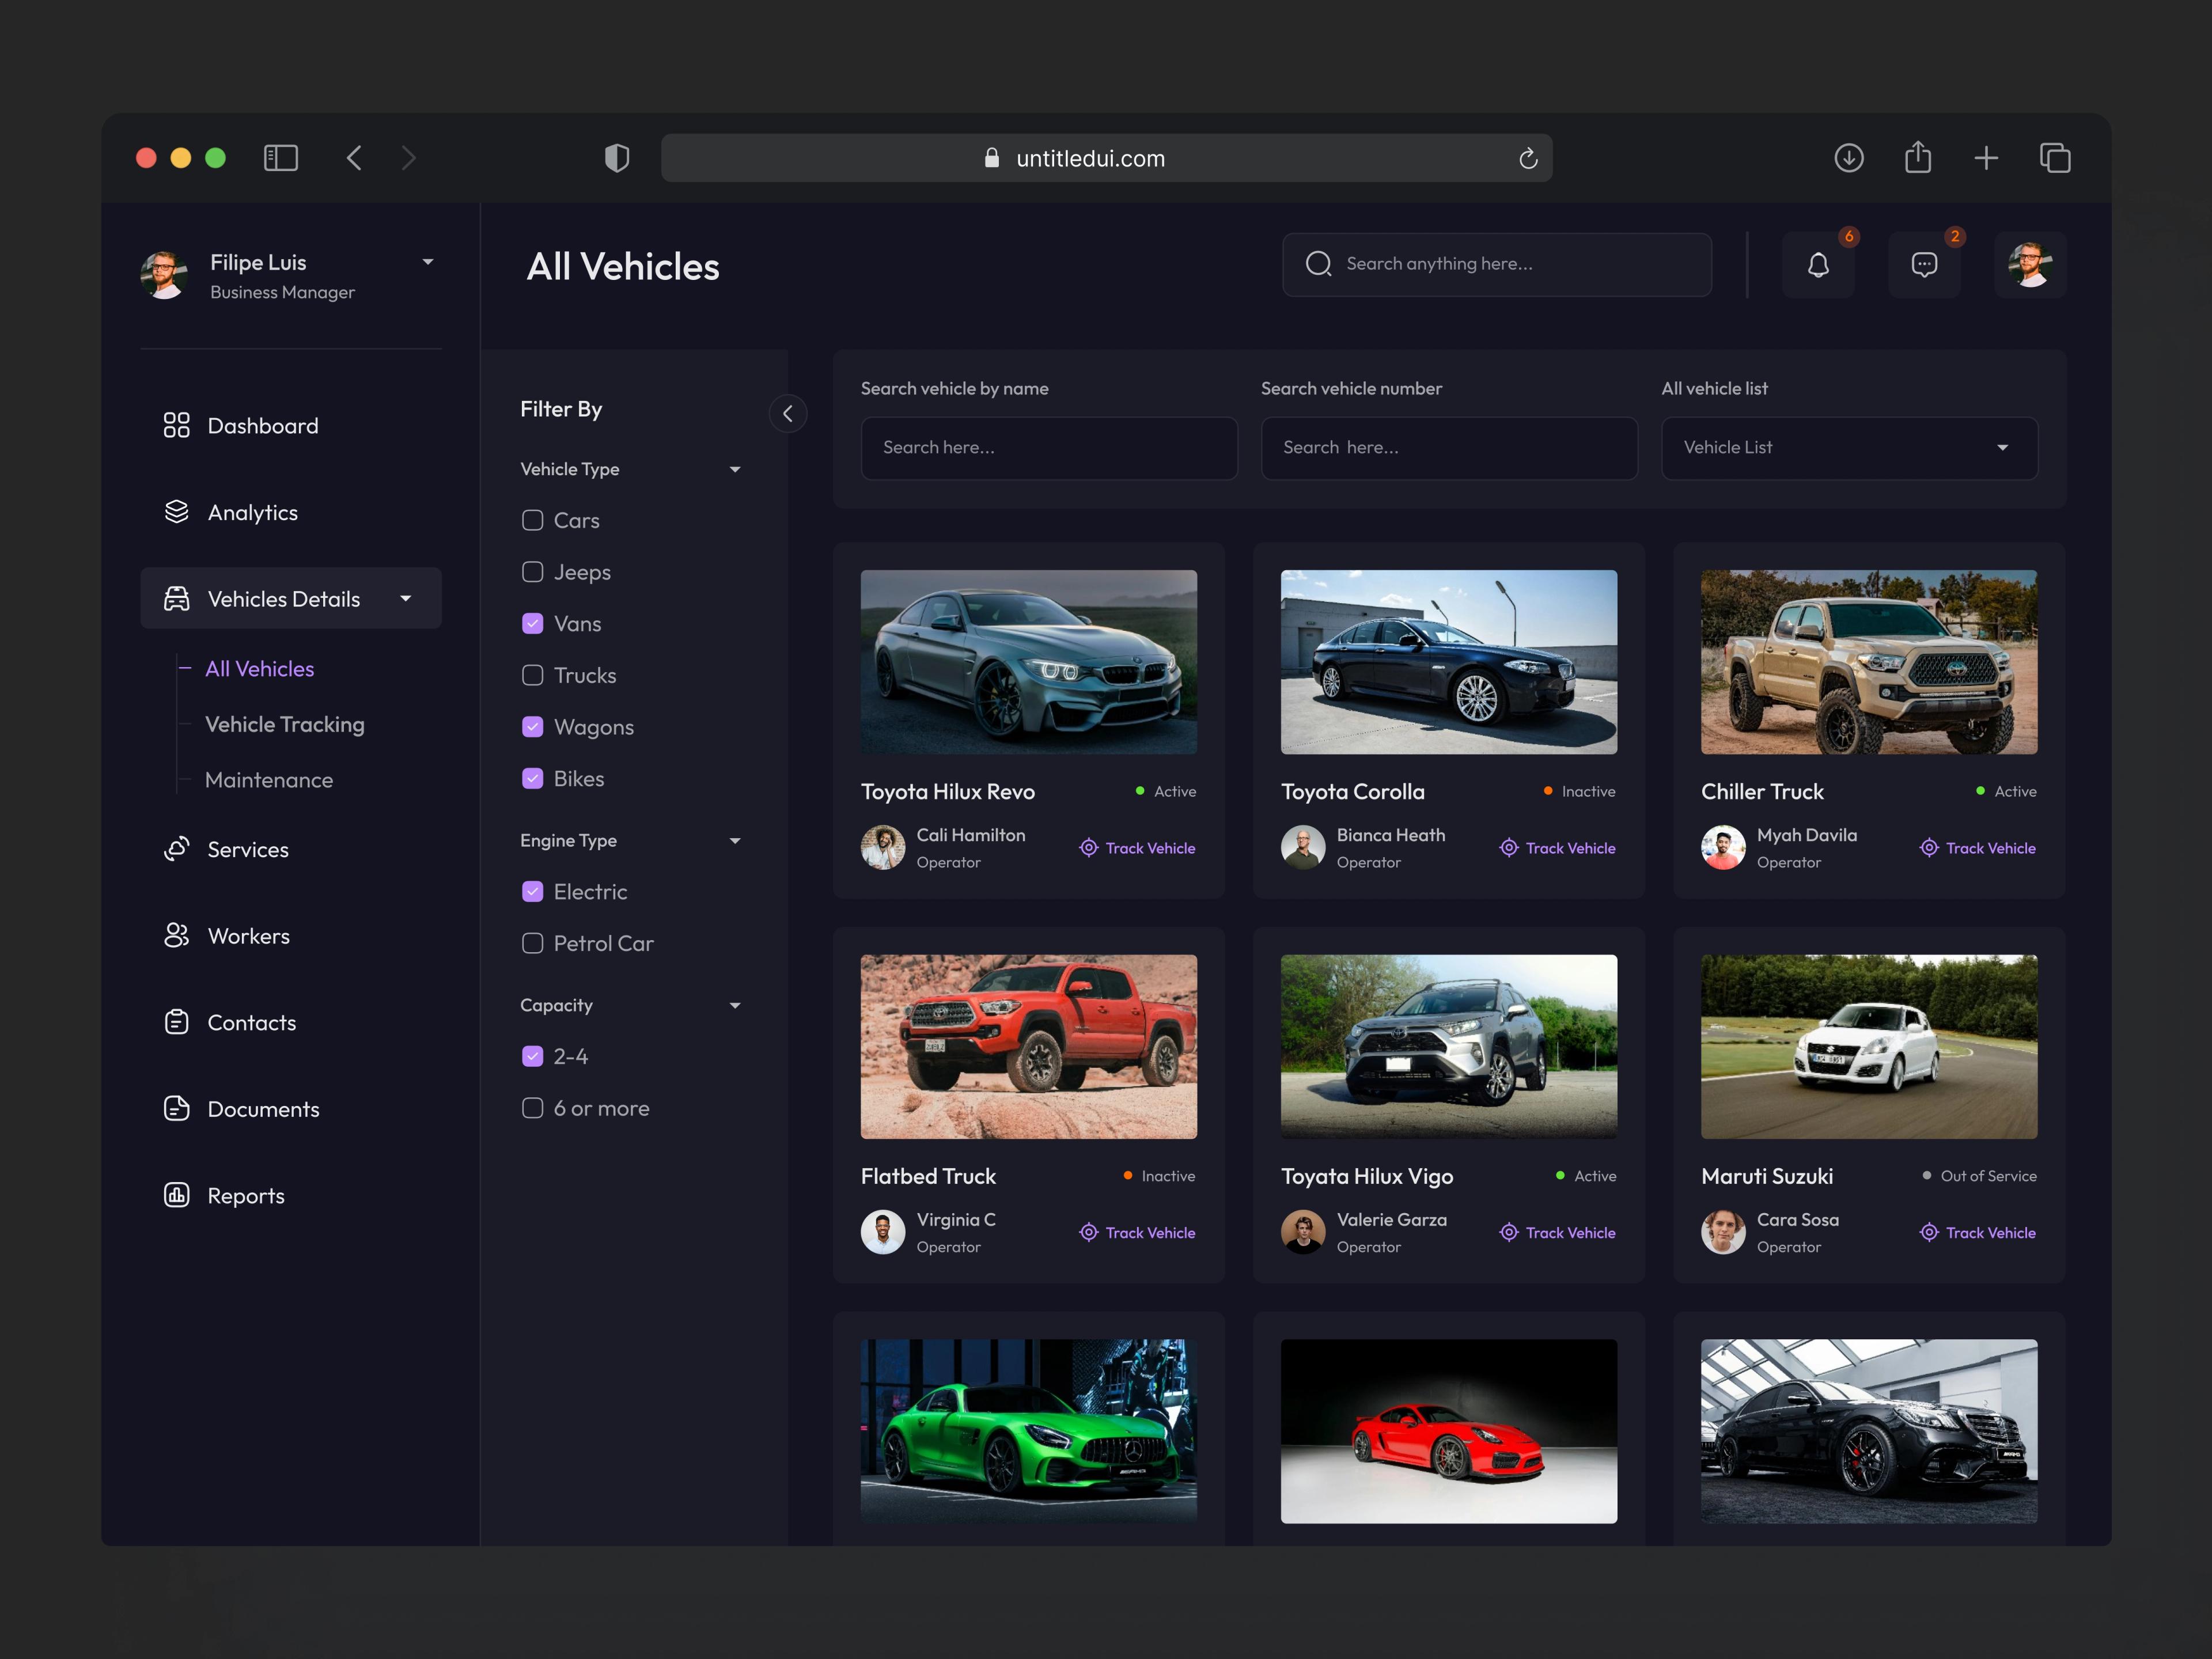Enable the 6 or more capacity checkbox
This screenshot has width=2212, height=1659.
(533, 1108)
